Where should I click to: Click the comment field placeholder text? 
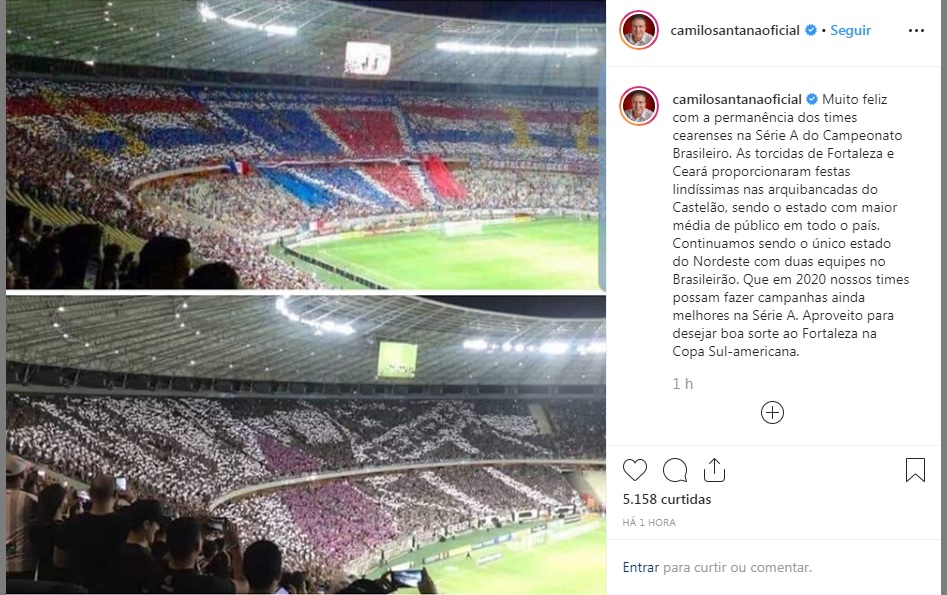pyautogui.click(x=737, y=567)
